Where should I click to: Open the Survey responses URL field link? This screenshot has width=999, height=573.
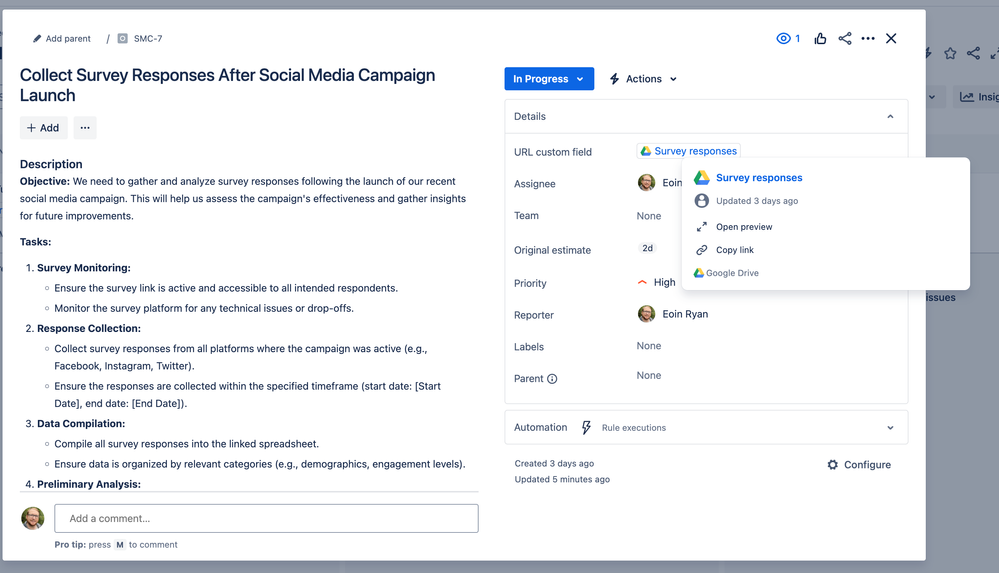[x=689, y=151]
